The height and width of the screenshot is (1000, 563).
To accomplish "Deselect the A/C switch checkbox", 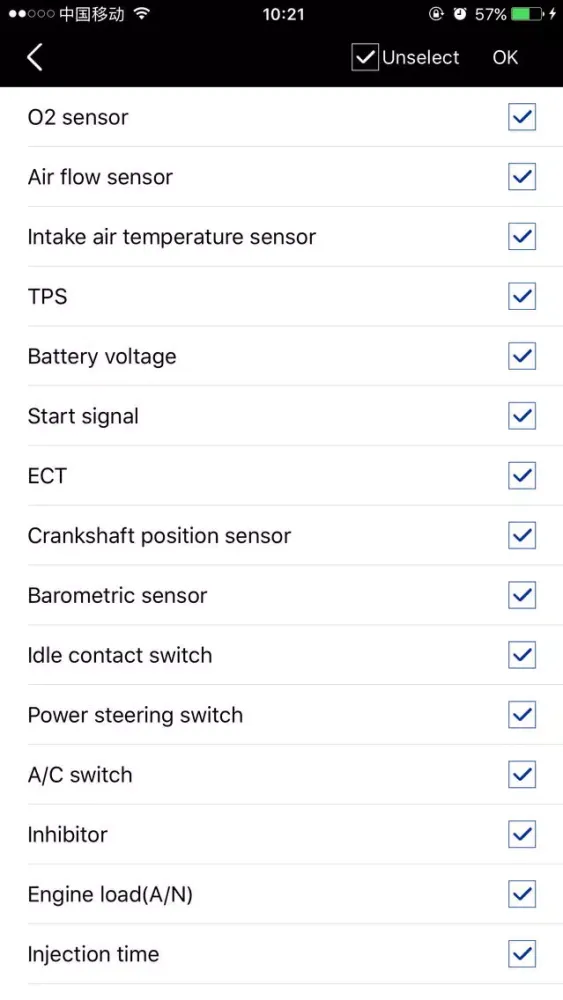I will click(x=522, y=775).
